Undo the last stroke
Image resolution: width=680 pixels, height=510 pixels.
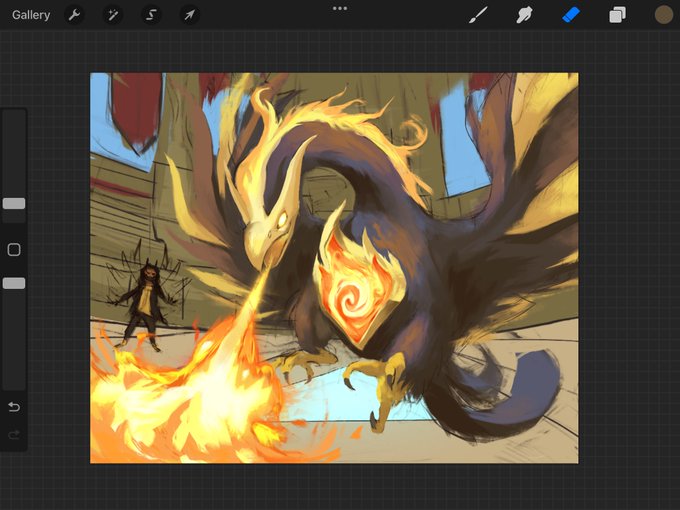(x=14, y=407)
